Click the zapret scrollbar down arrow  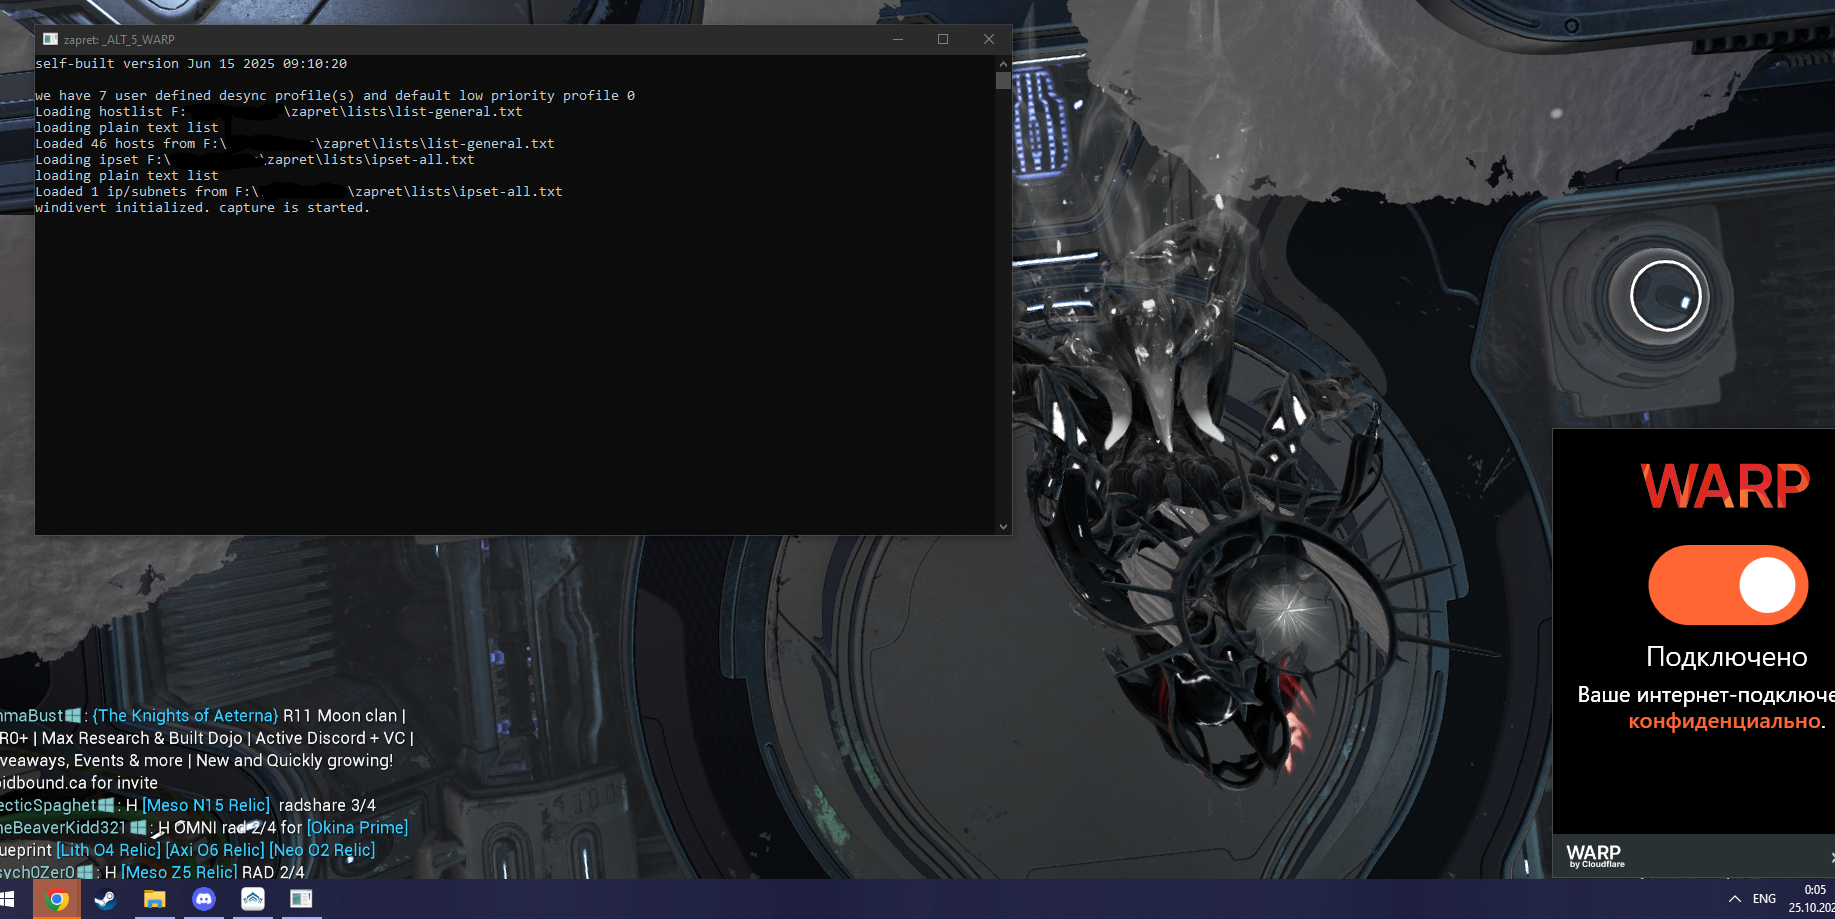[x=1003, y=526]
